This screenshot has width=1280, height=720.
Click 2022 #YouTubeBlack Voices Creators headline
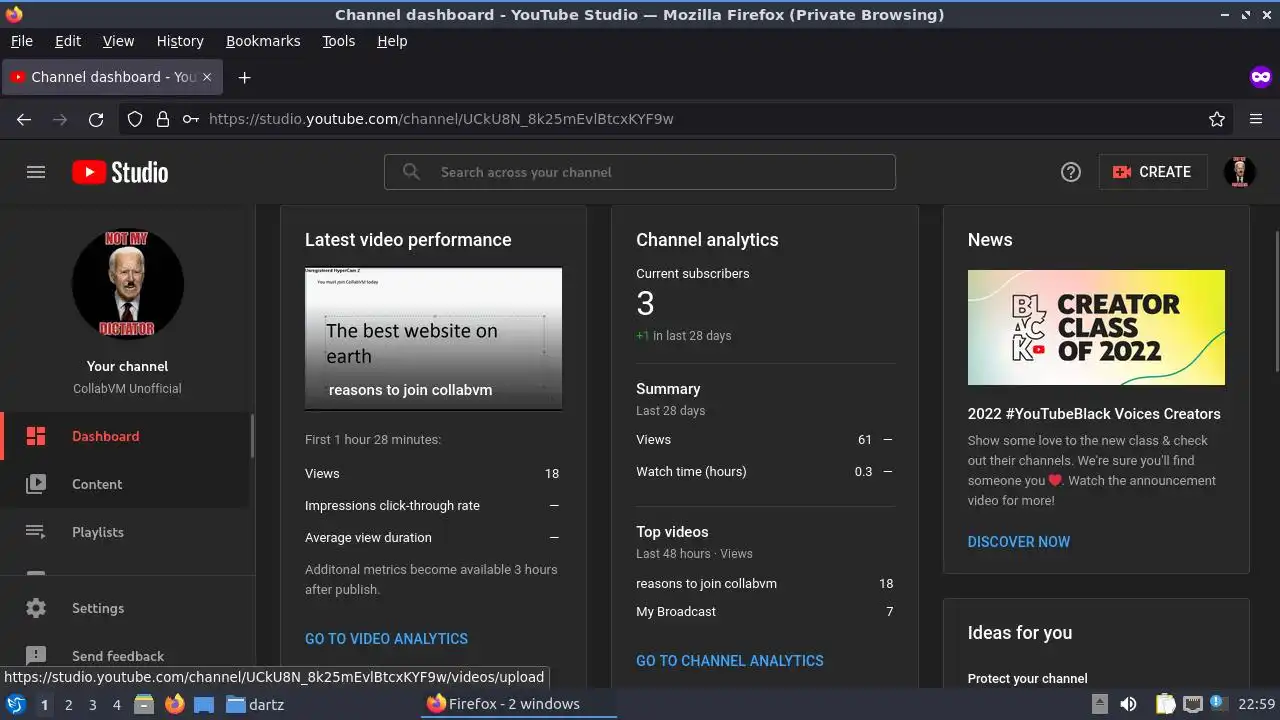(1094, 414)
